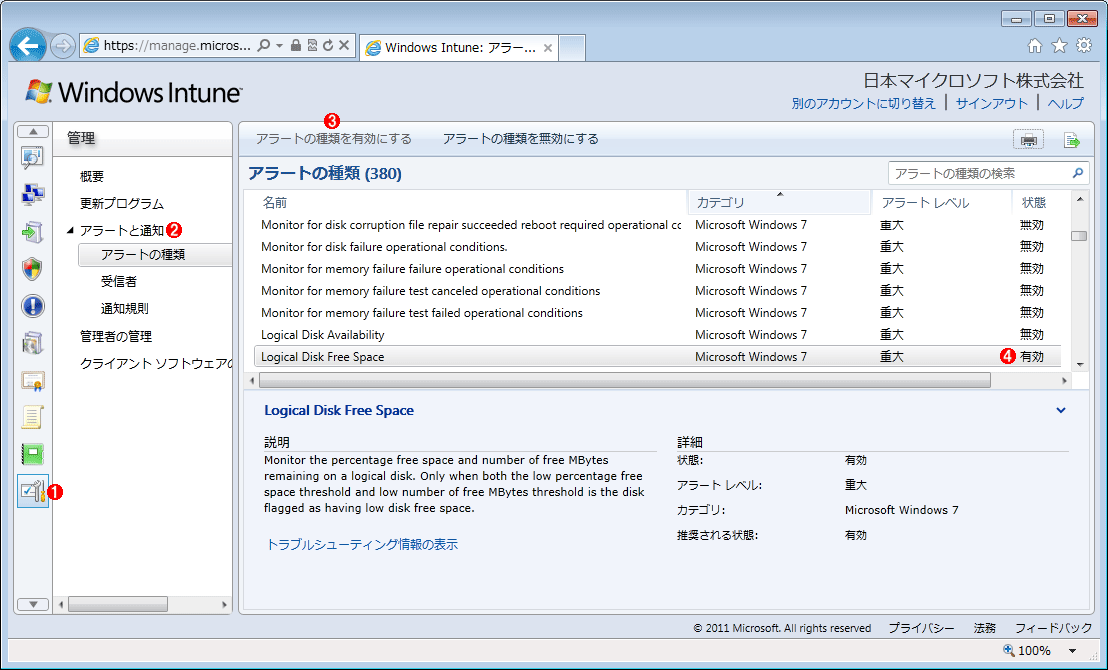Viewport: 1108px width, 670px height.
Task: Select the Windows Intune browser tab
Action: tap(459, 48)
